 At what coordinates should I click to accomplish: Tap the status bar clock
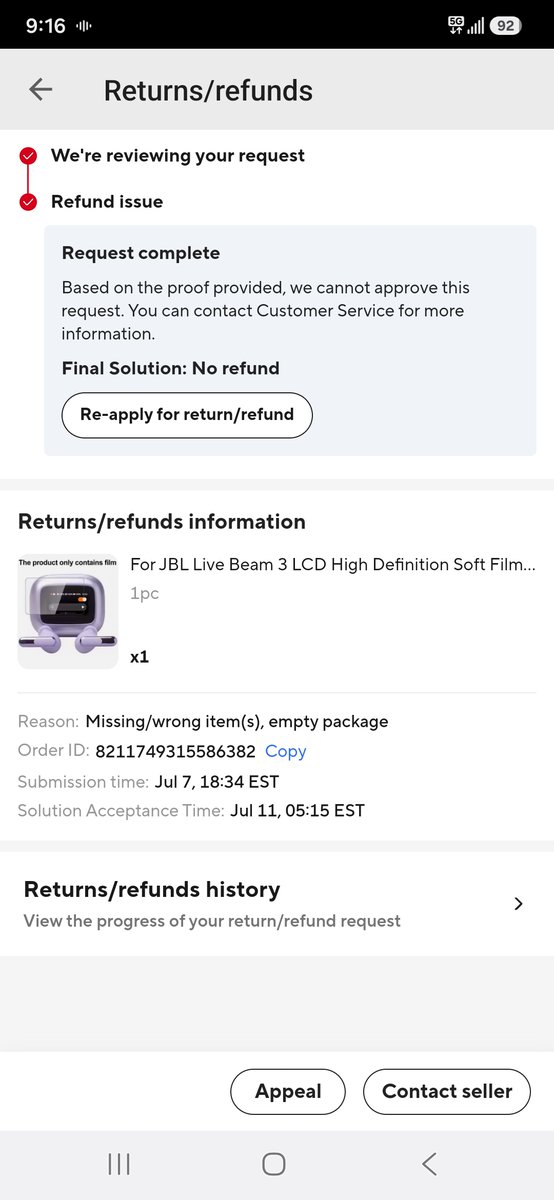click(46, 26)
